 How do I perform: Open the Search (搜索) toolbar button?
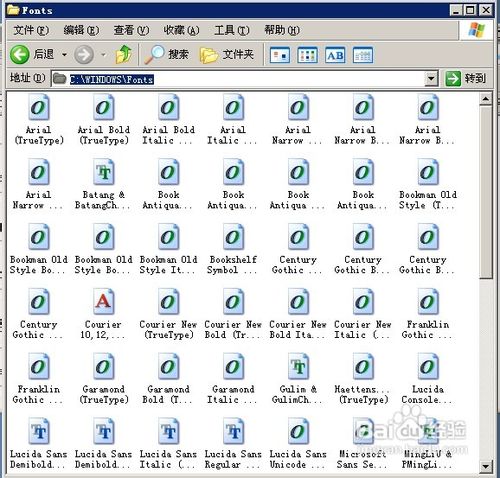click(166, 54)
